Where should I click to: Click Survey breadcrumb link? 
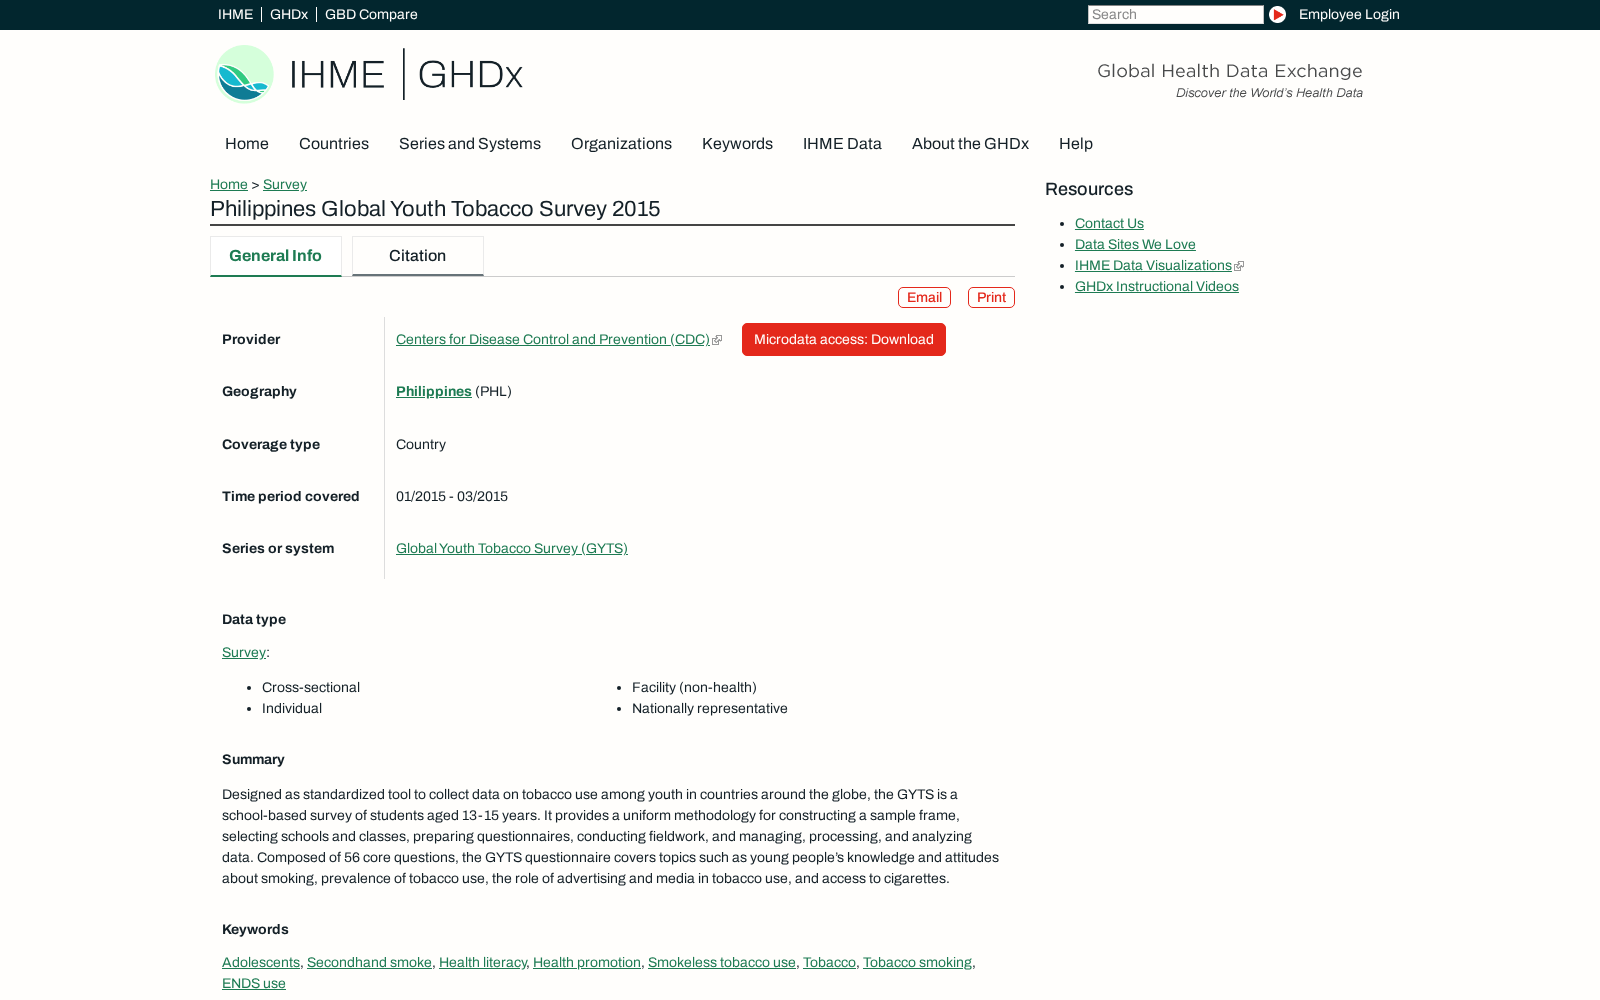[285, 184]
